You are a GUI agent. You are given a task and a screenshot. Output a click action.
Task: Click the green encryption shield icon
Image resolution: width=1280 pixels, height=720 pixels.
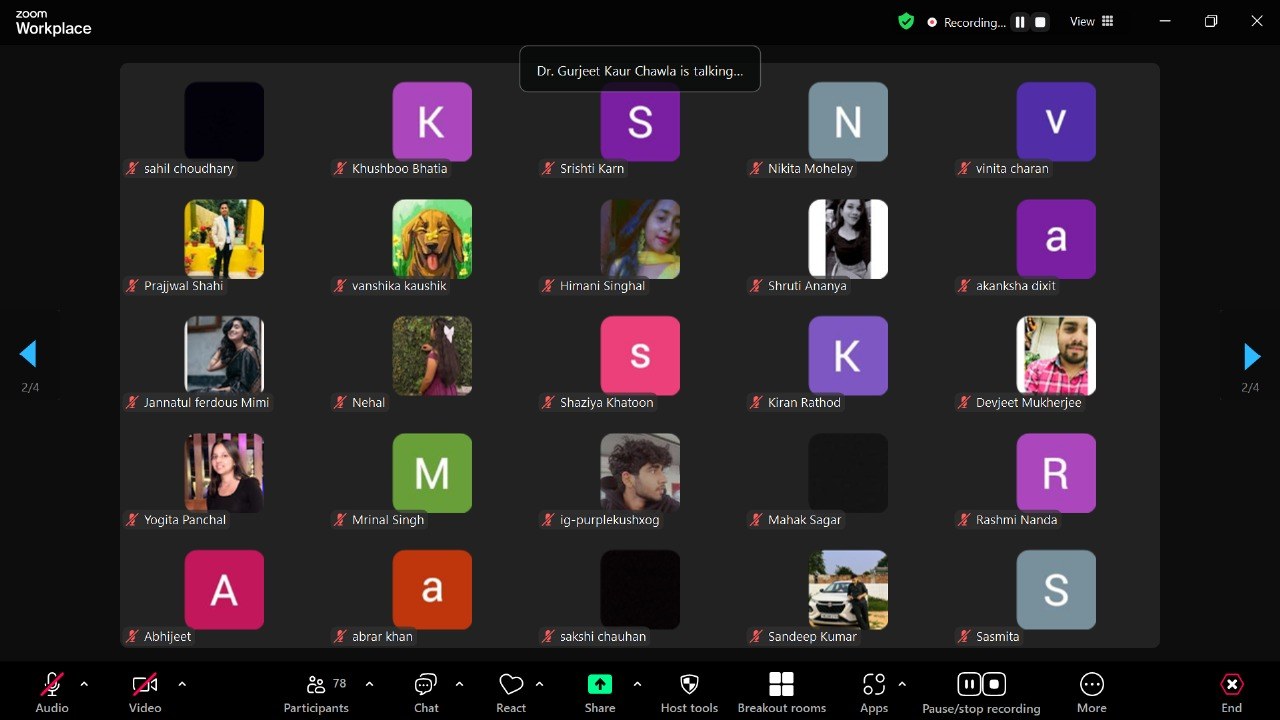coord(906,21)
